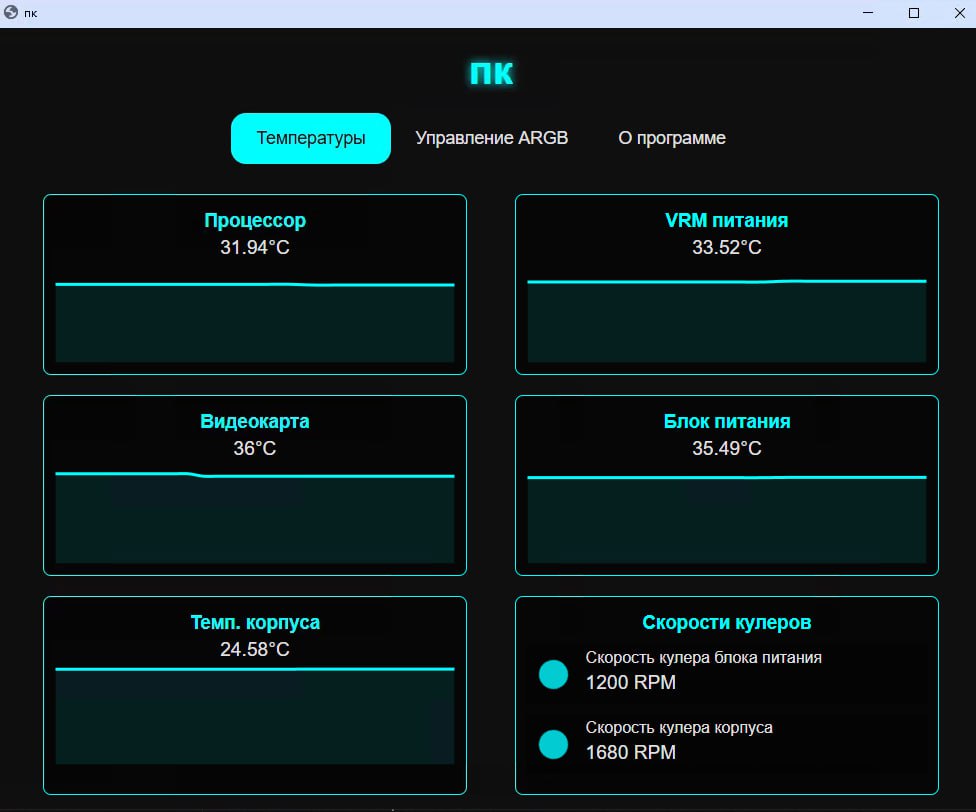The height and width of the screenshot is (812, 976).
Task: Click the 1200 RPM fan speed value
Action: (630, 683)
